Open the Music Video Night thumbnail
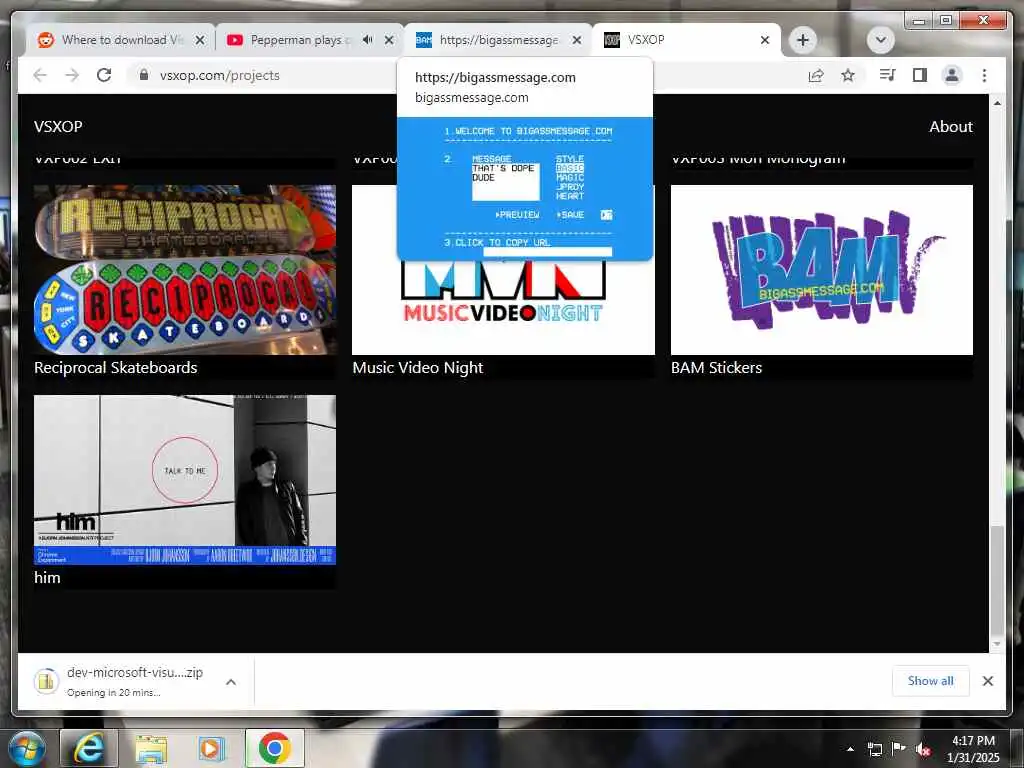Image resolution: width=1024 pixels, height=768 pixels. pos(503,307)
